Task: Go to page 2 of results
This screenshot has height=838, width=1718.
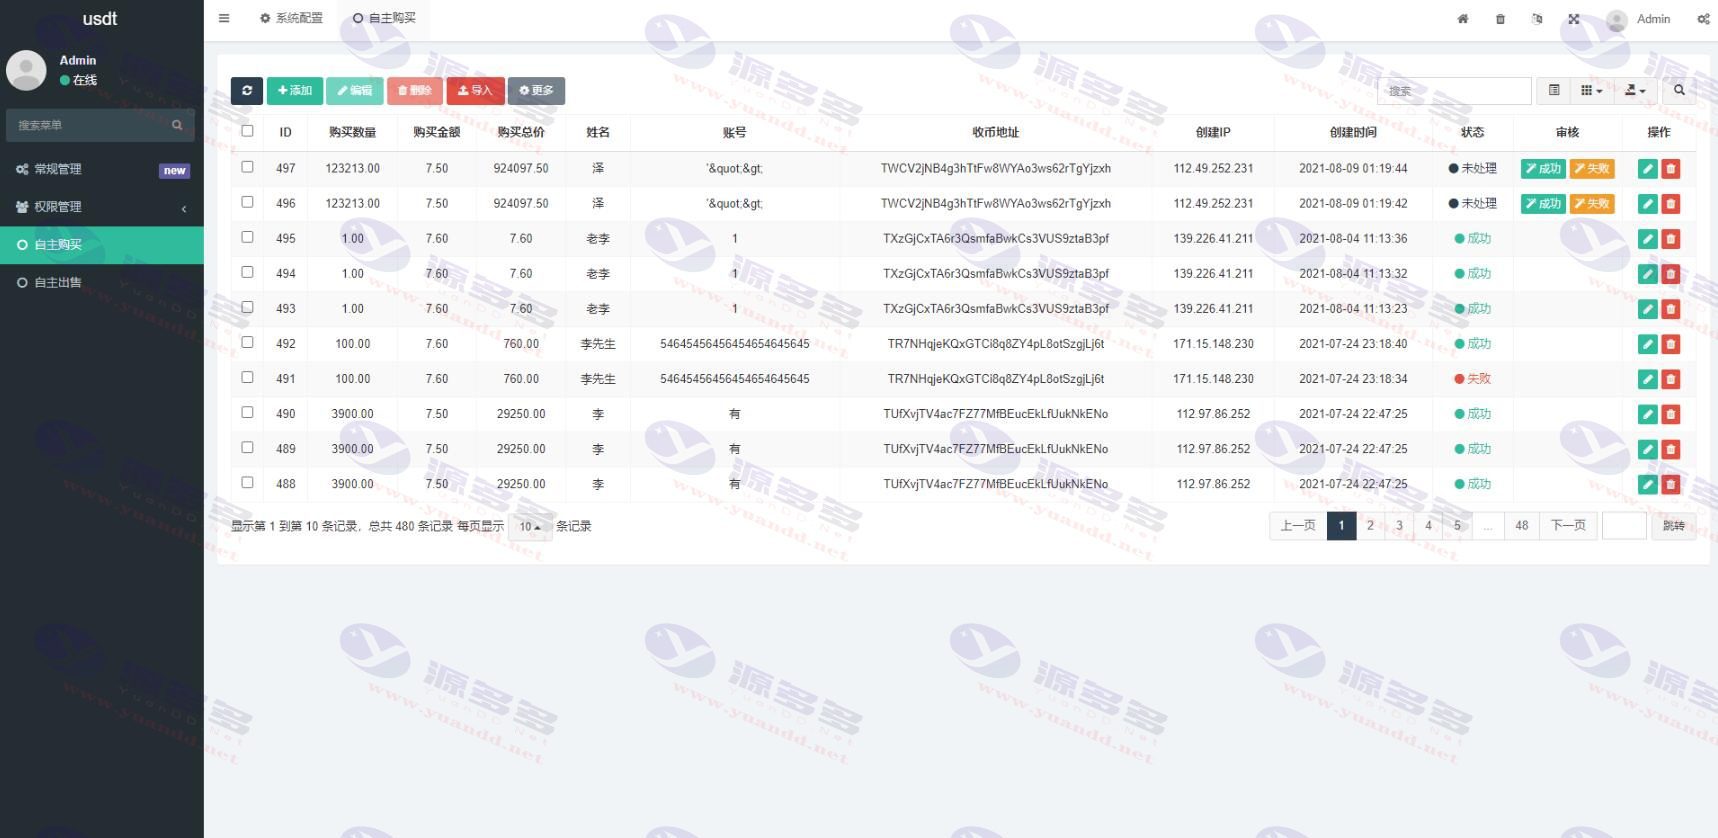Action: pos(1370,526)
